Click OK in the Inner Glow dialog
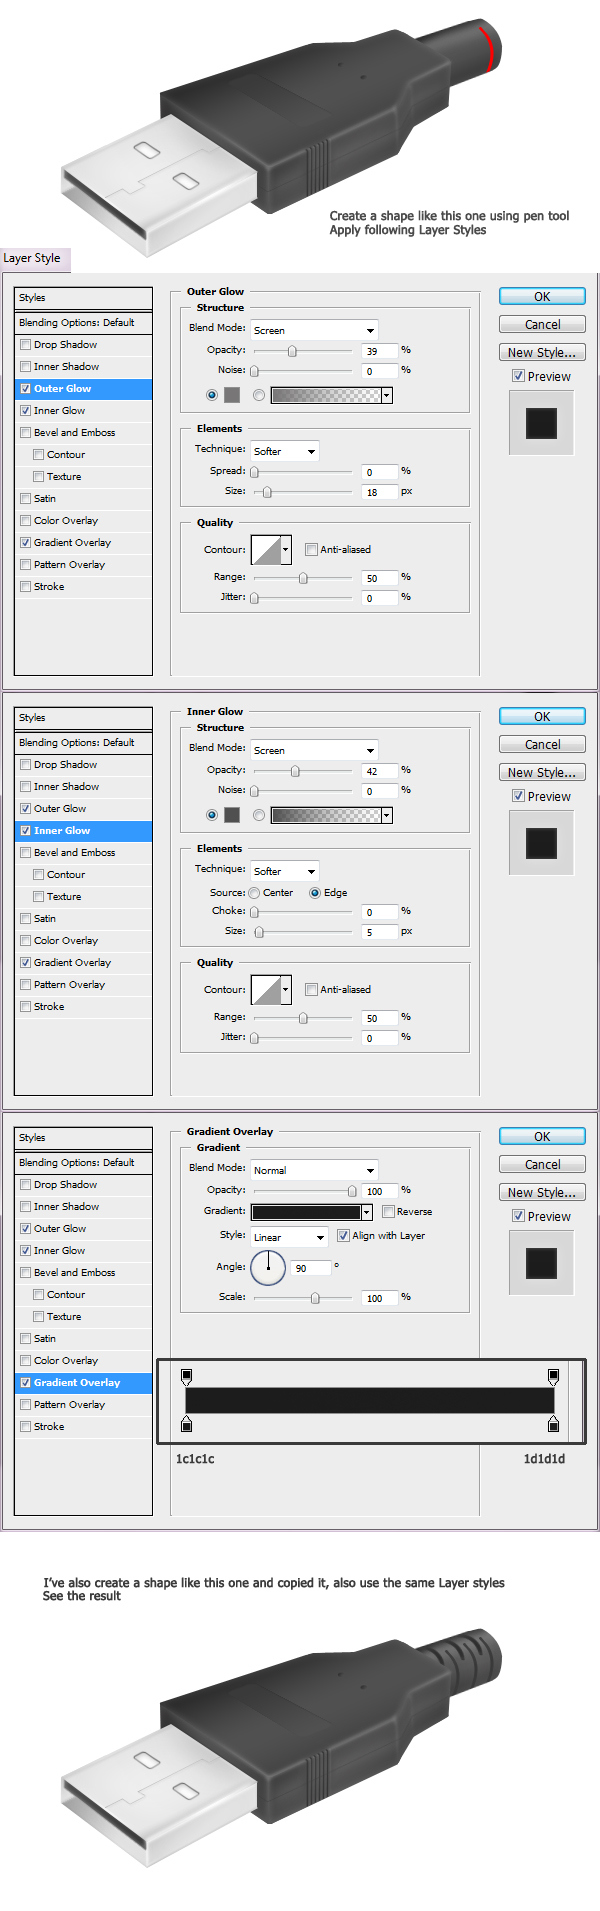This screenshot has height=1911, width=600. (542, 716)
